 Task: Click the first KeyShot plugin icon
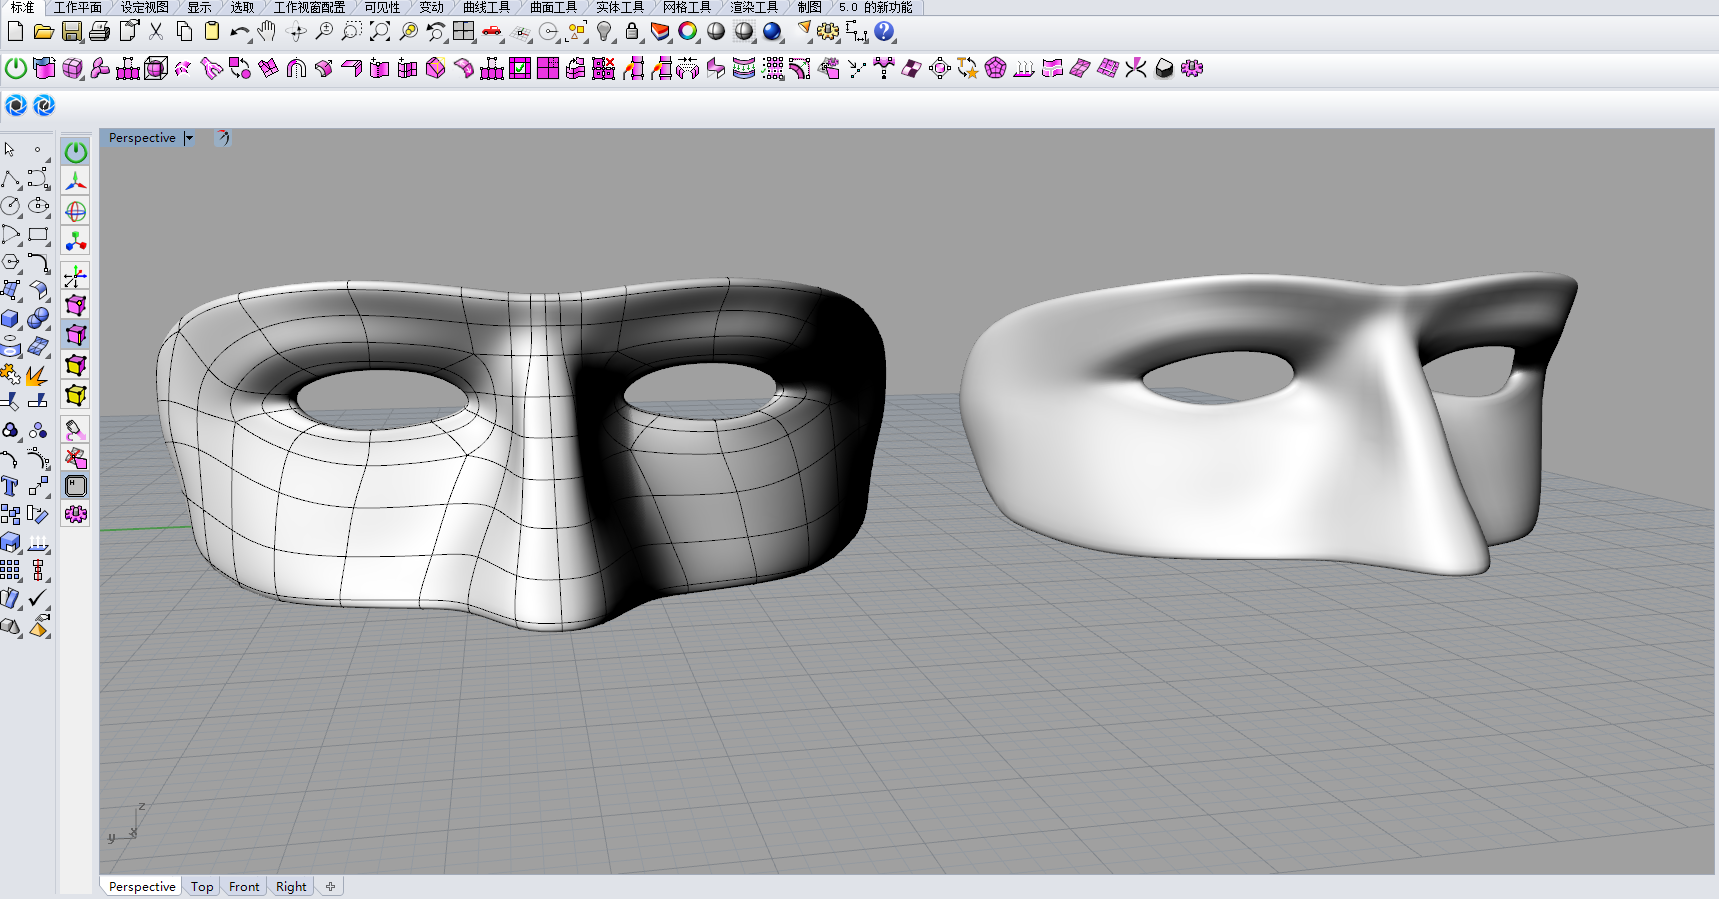(x=16, y=105)
